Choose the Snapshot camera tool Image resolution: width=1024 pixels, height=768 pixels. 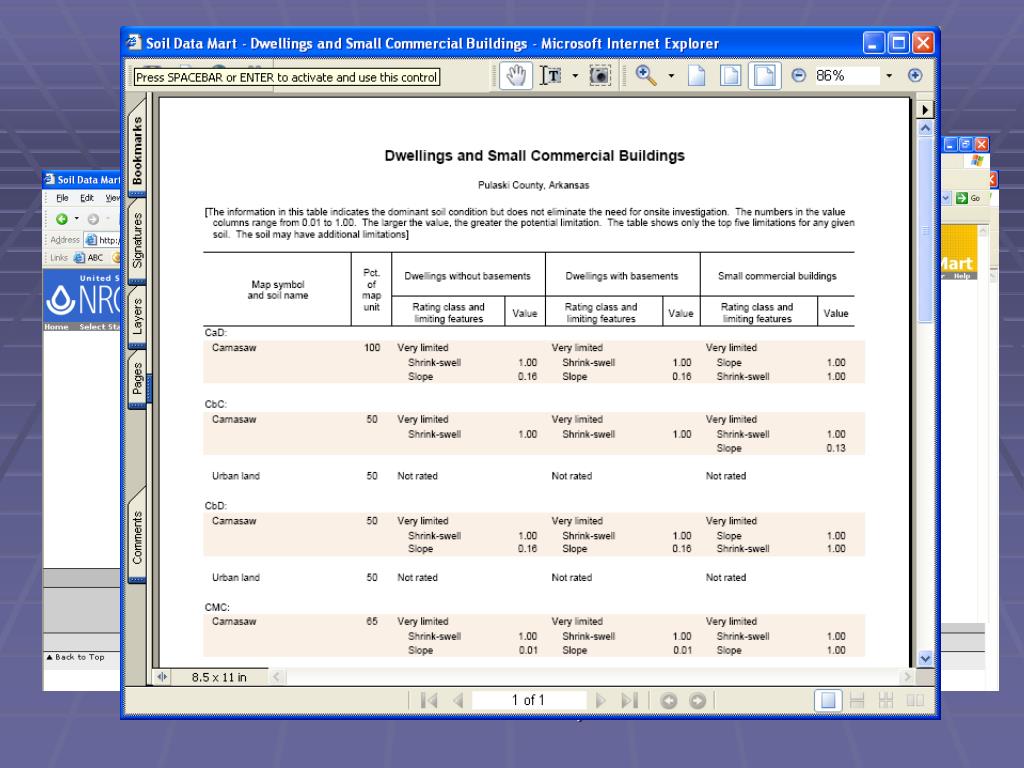pos(600,76)
